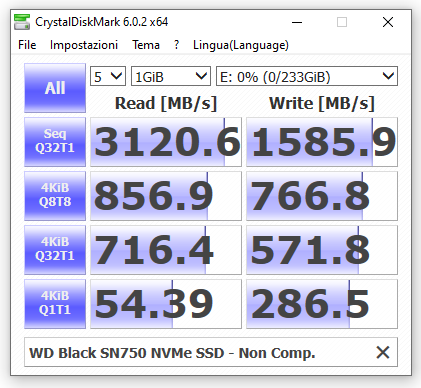Start the 4KiB Q8T8 test

click(55, 196)
